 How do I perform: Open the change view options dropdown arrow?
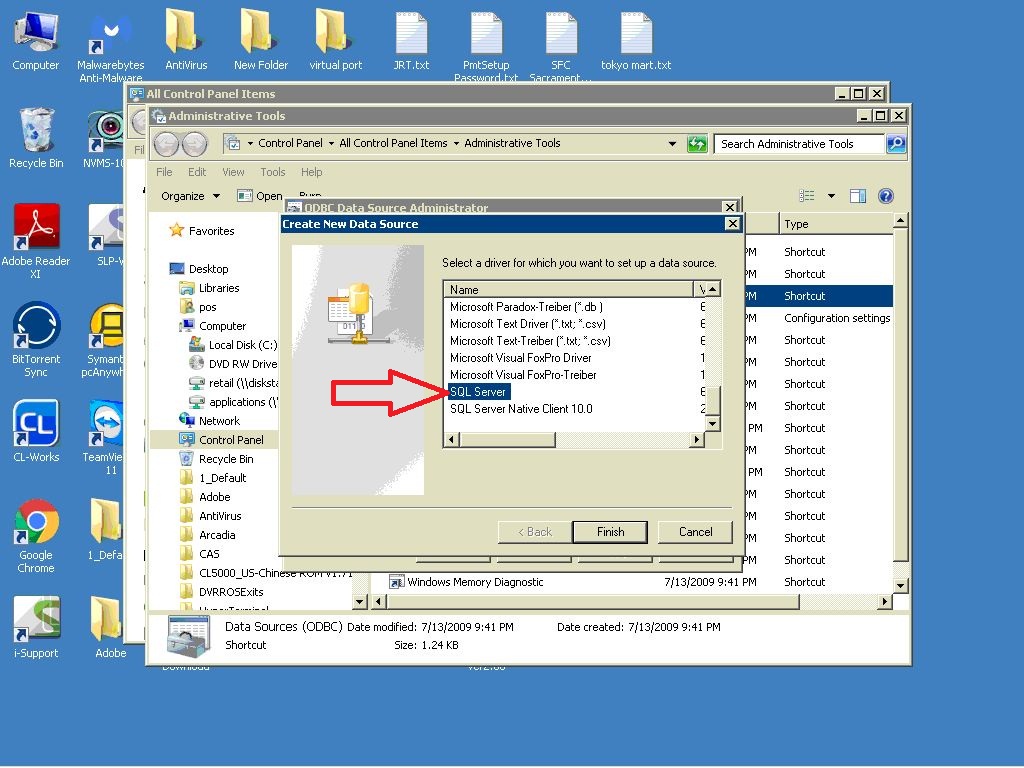click(831, 196)
